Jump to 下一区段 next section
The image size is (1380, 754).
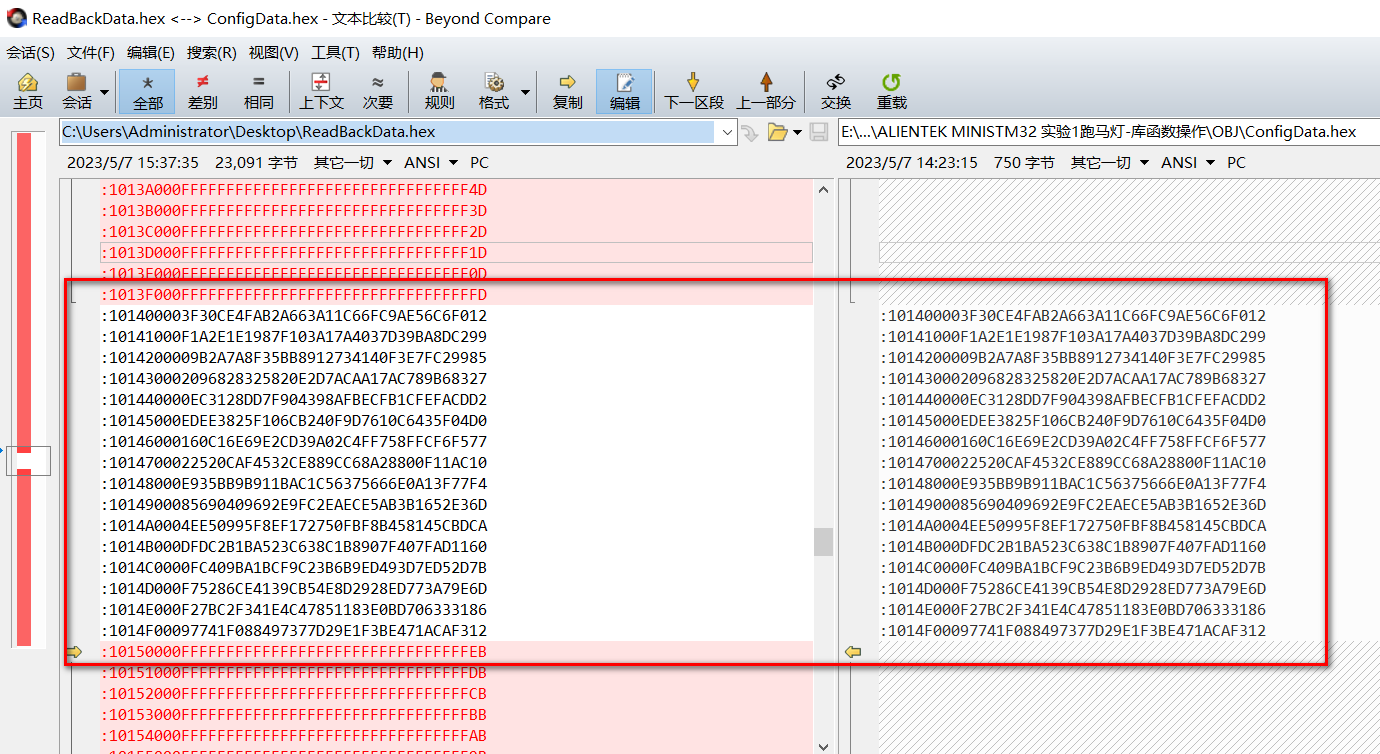point(693,91)
